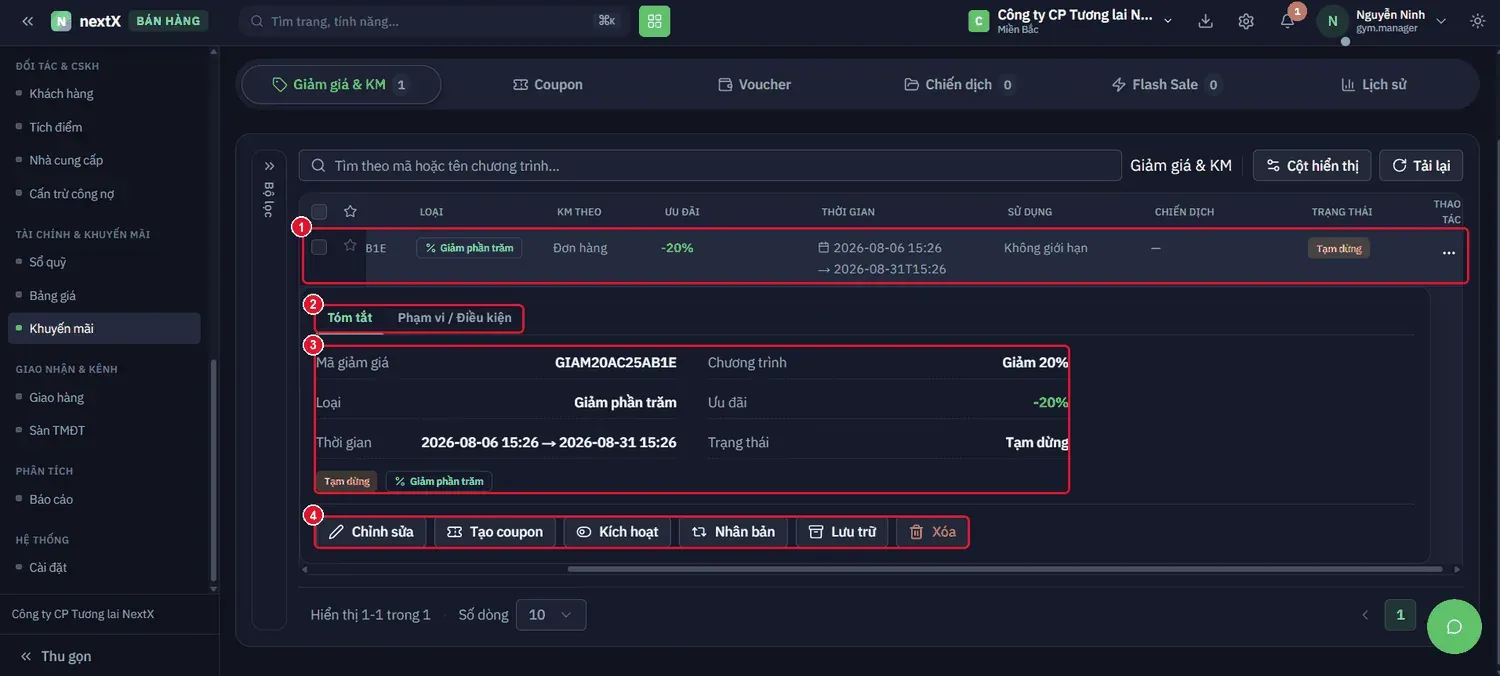Click the user avatar N

1333,21
